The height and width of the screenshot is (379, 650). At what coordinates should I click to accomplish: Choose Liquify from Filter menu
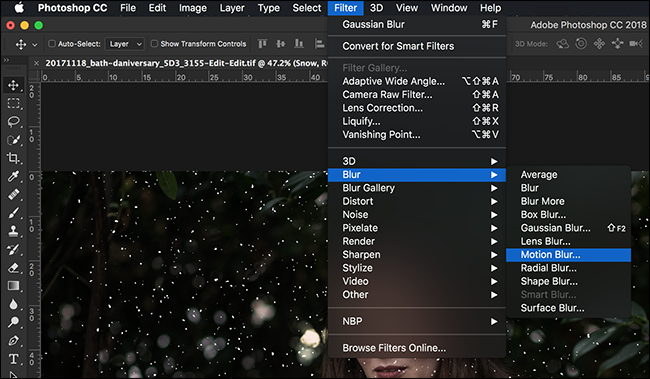tap(417, 121)
